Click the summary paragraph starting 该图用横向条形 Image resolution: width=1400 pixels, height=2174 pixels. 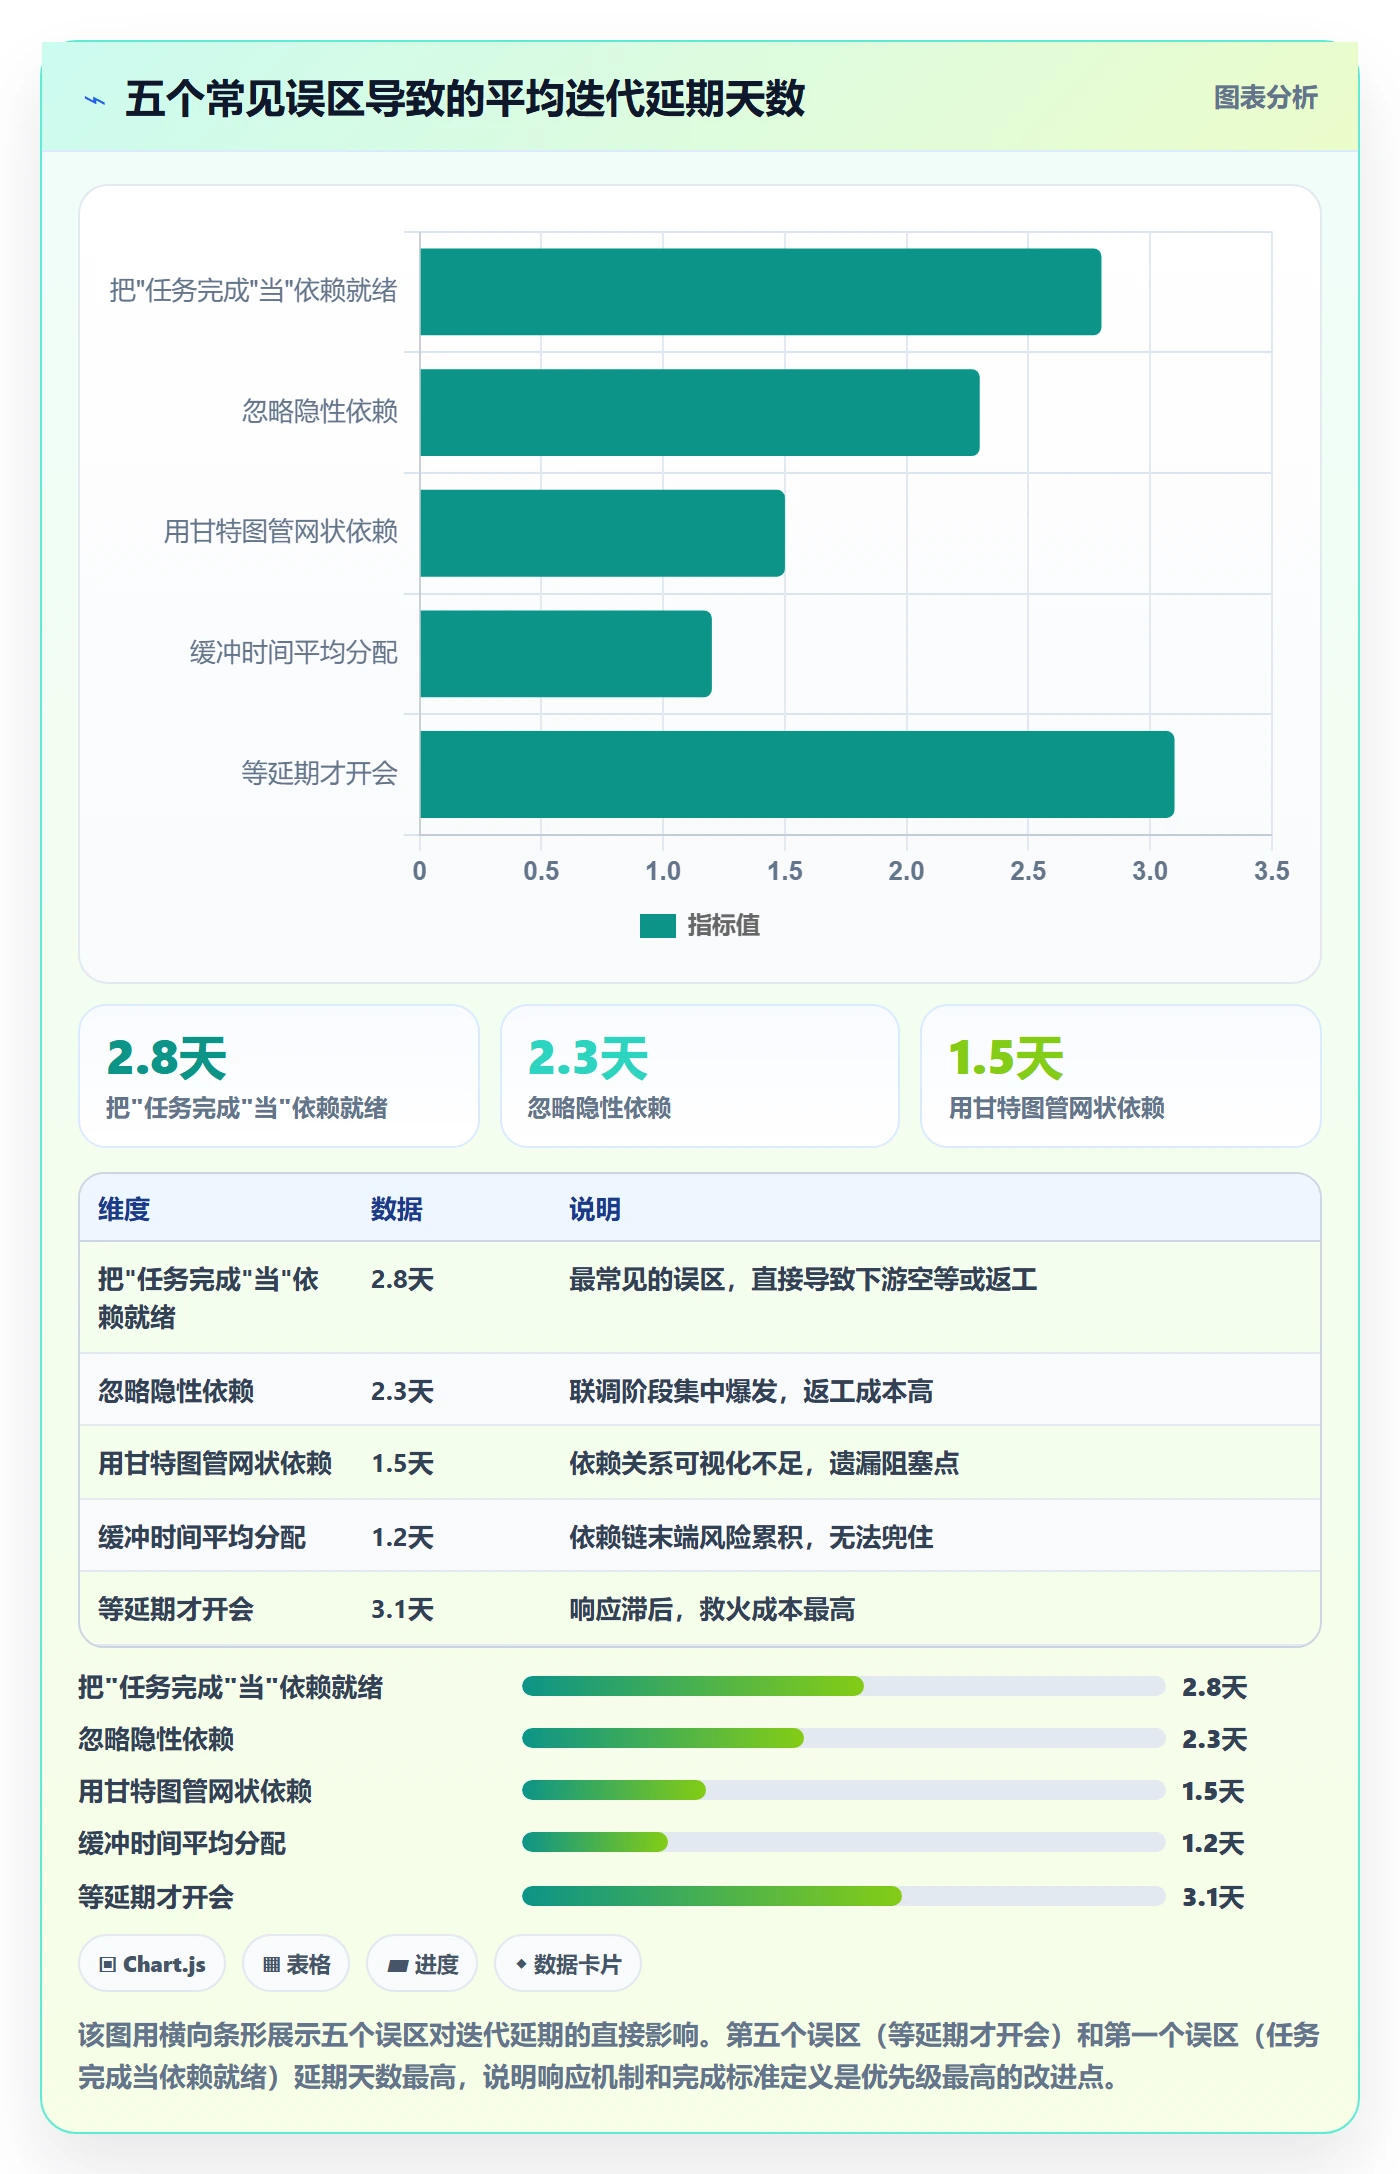(699, 2056)
